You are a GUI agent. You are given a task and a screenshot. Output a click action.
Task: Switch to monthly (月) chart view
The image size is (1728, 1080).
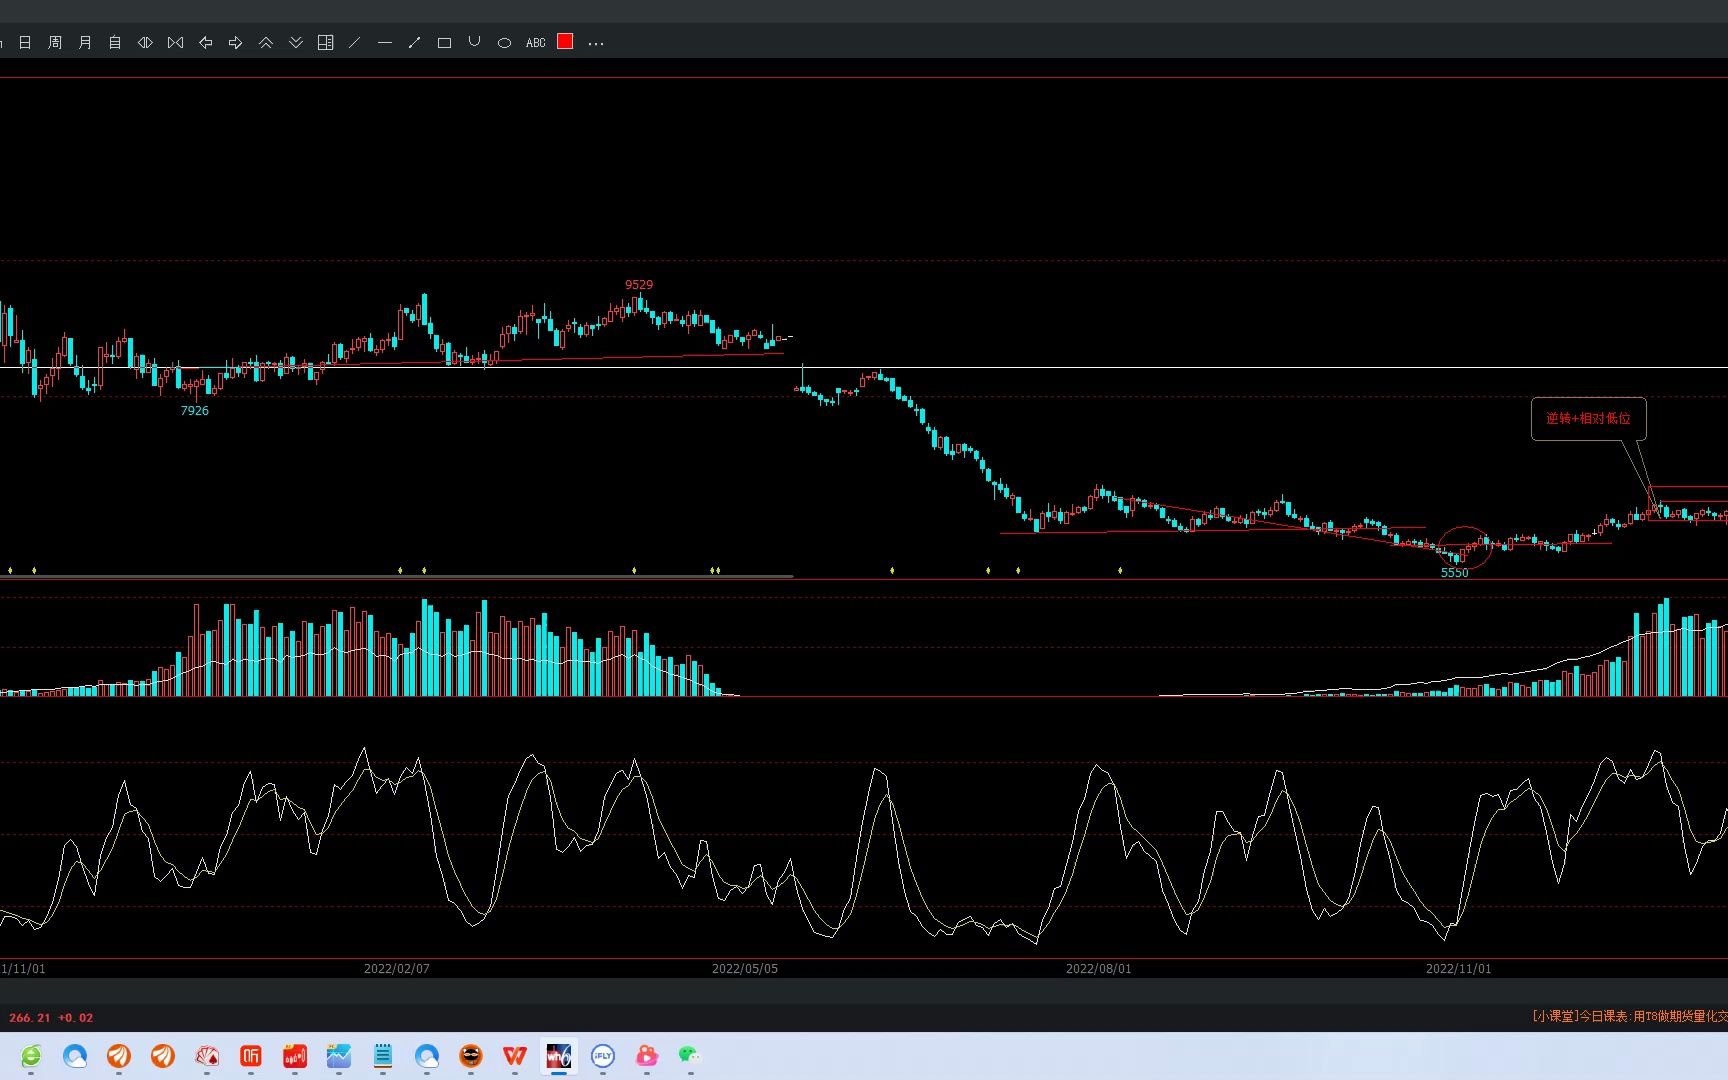click(x=85, y=42)
